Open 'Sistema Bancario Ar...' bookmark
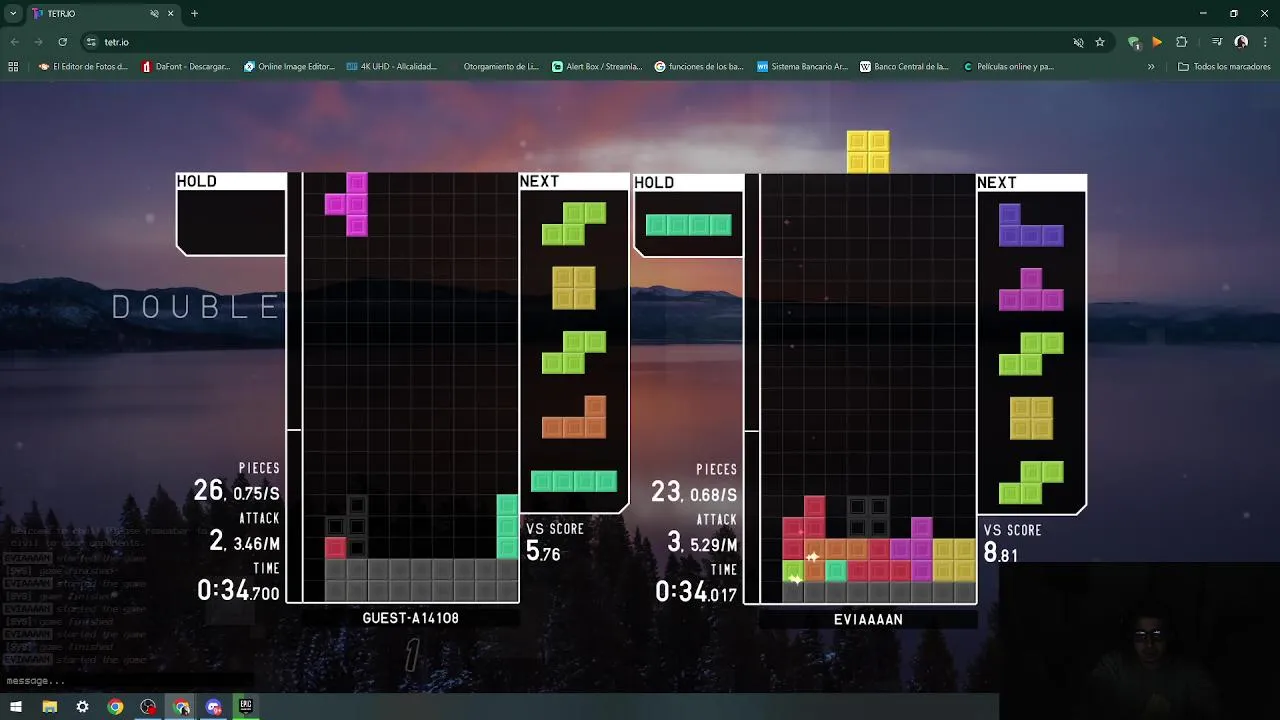The image size is (1280, 720). tap(802, 67)
